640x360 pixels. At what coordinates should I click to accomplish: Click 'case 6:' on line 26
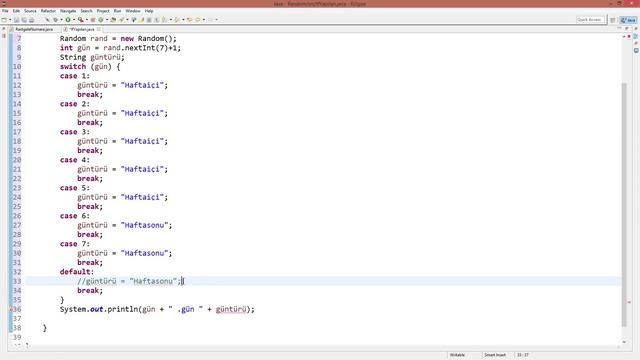point(75,216)
